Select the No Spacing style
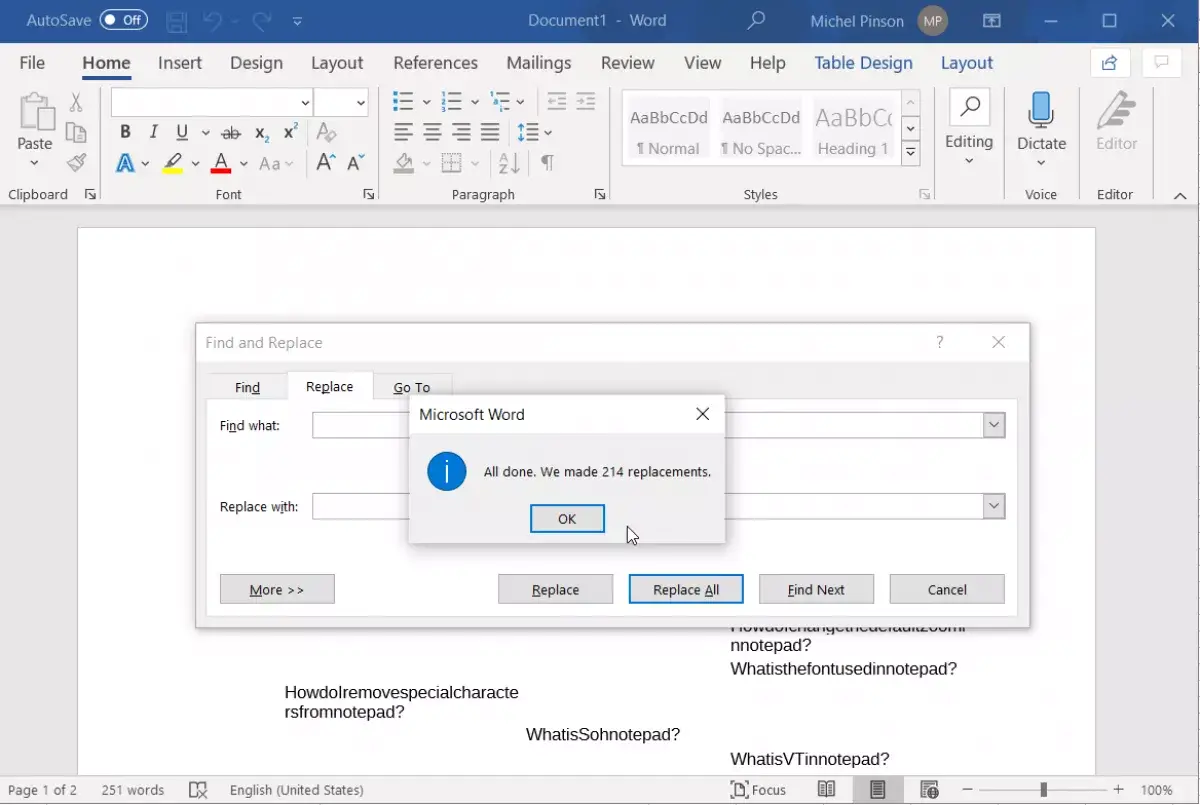The width and height of the screenshot is (1200, 805). click(761, 130)
